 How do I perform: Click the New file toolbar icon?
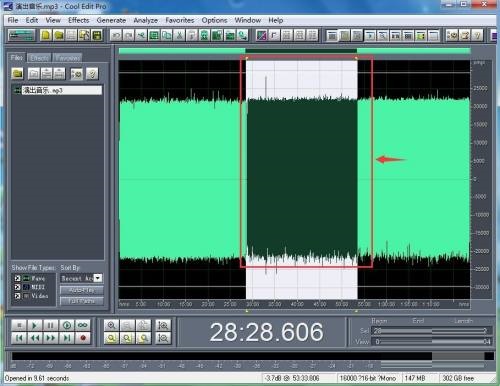tap(46, 35)
